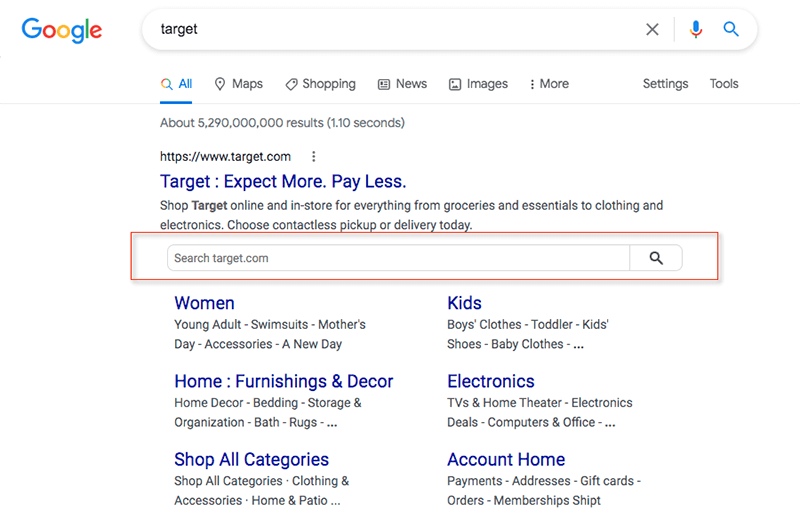Expand the More search options menu
Screen dimensions: 800x527
coord(549,84)
